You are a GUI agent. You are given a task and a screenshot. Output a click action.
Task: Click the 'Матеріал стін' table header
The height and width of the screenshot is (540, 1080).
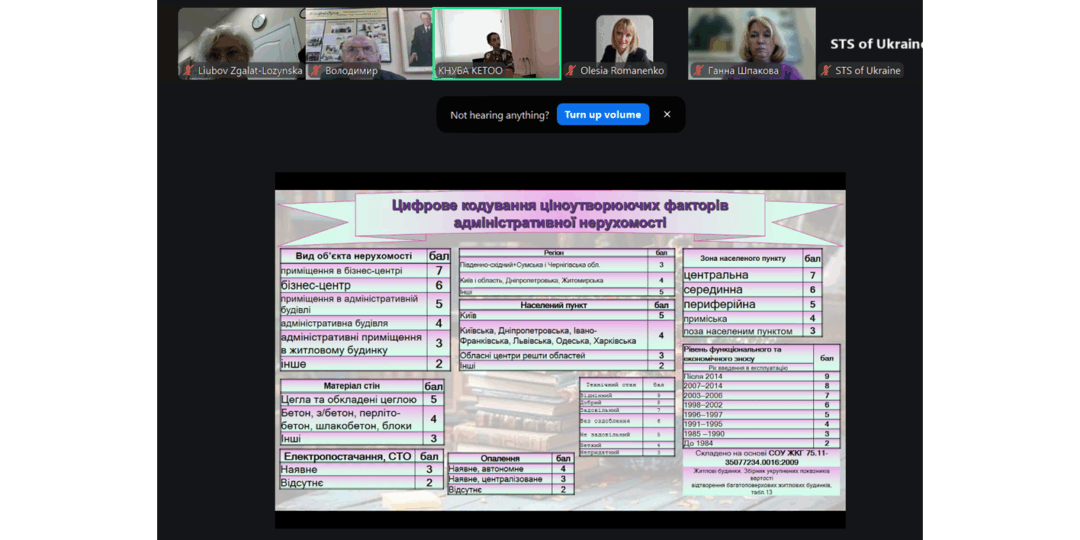point(351,386)
